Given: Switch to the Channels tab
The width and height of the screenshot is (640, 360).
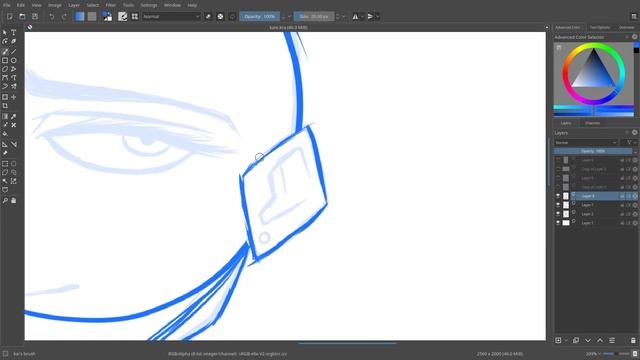Looking at the screenshot, I should pos(592,123).
